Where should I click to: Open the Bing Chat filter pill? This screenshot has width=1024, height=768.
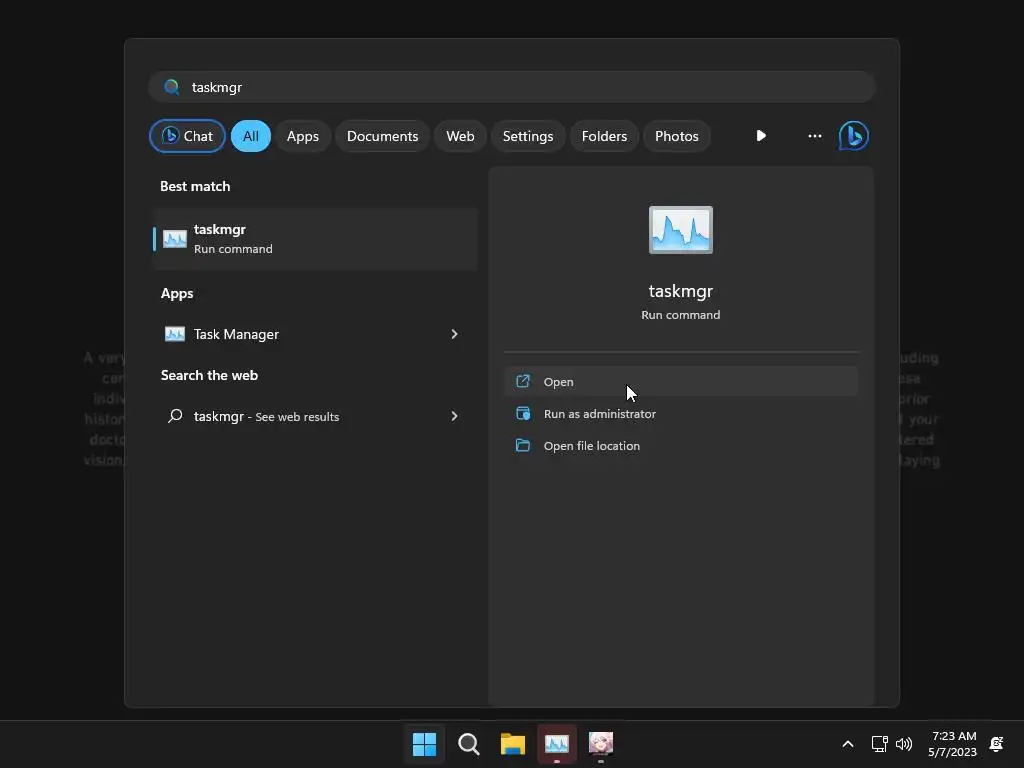tap(187, 136)
